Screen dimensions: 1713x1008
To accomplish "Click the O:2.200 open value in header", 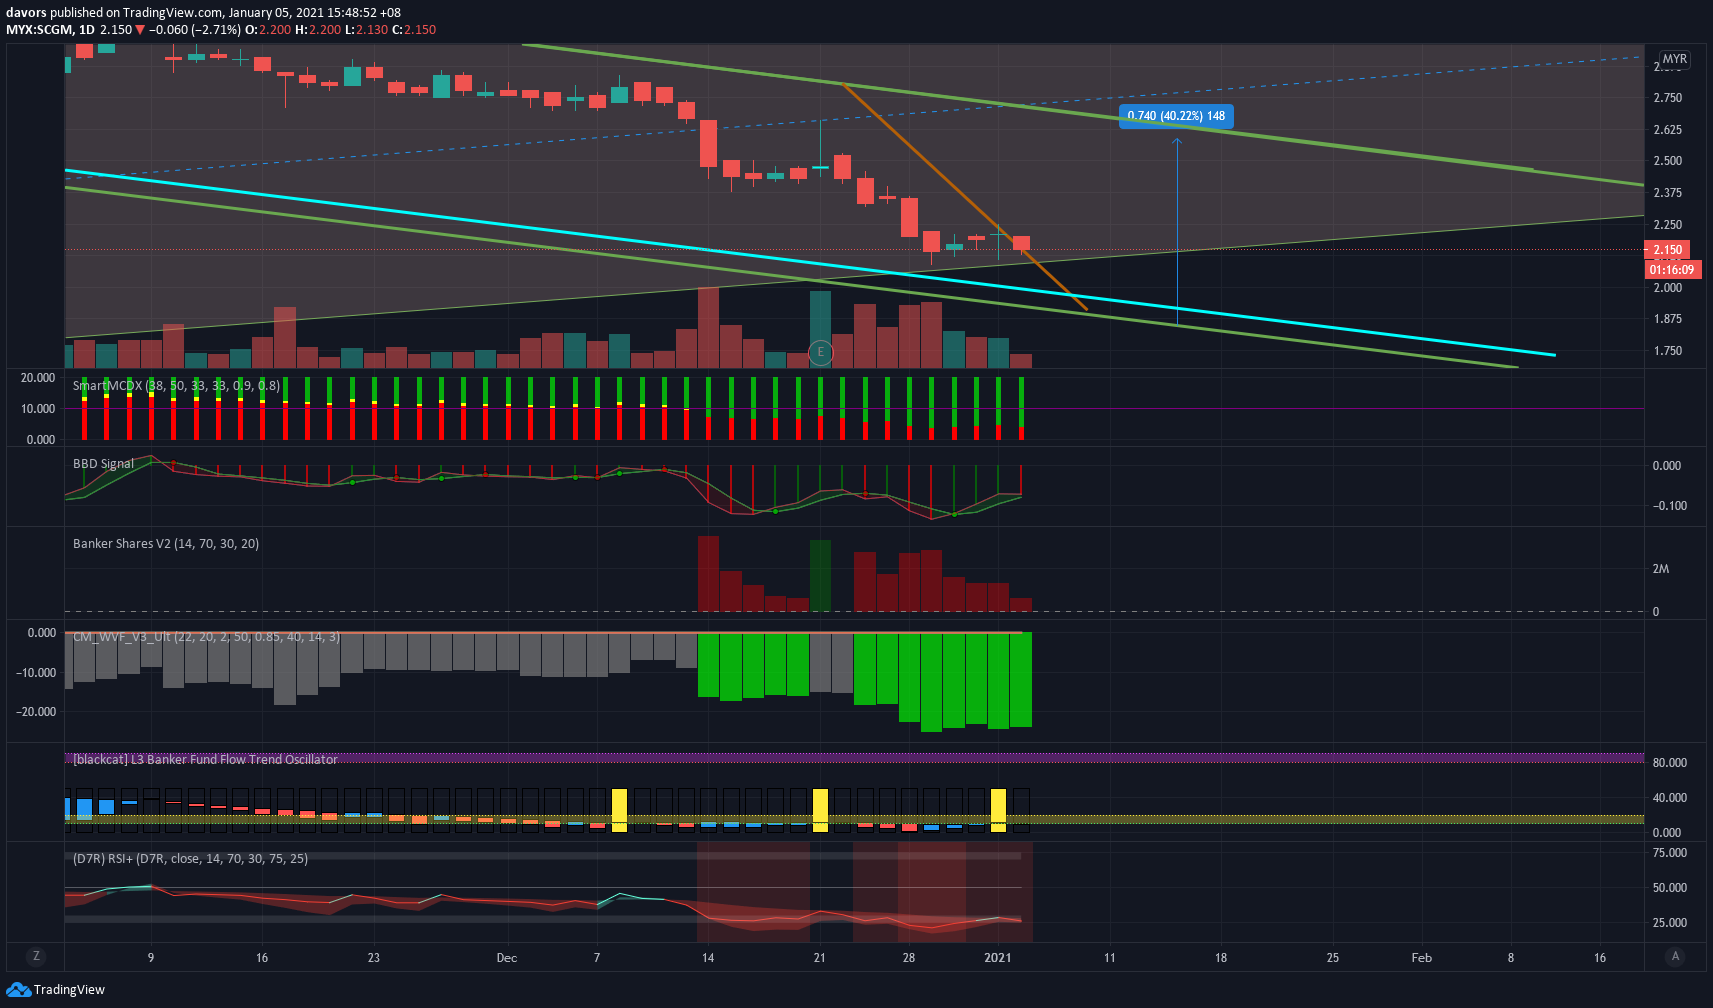I will click(268, 30).
